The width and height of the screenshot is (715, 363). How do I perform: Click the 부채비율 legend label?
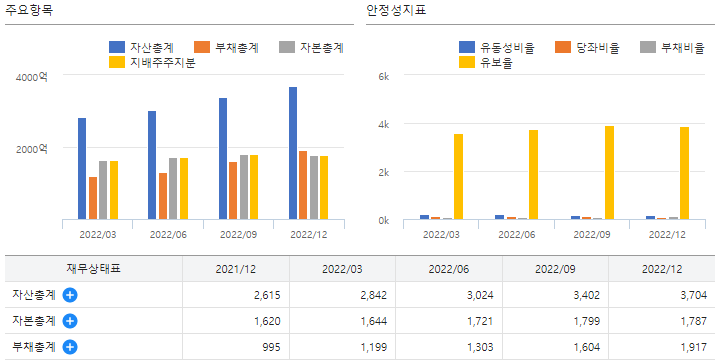click(x=683, y=47)
